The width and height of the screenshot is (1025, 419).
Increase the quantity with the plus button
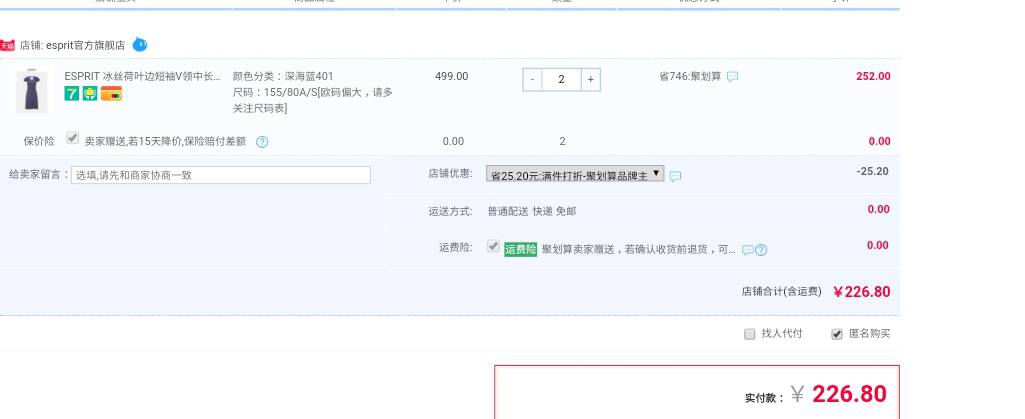590,79
